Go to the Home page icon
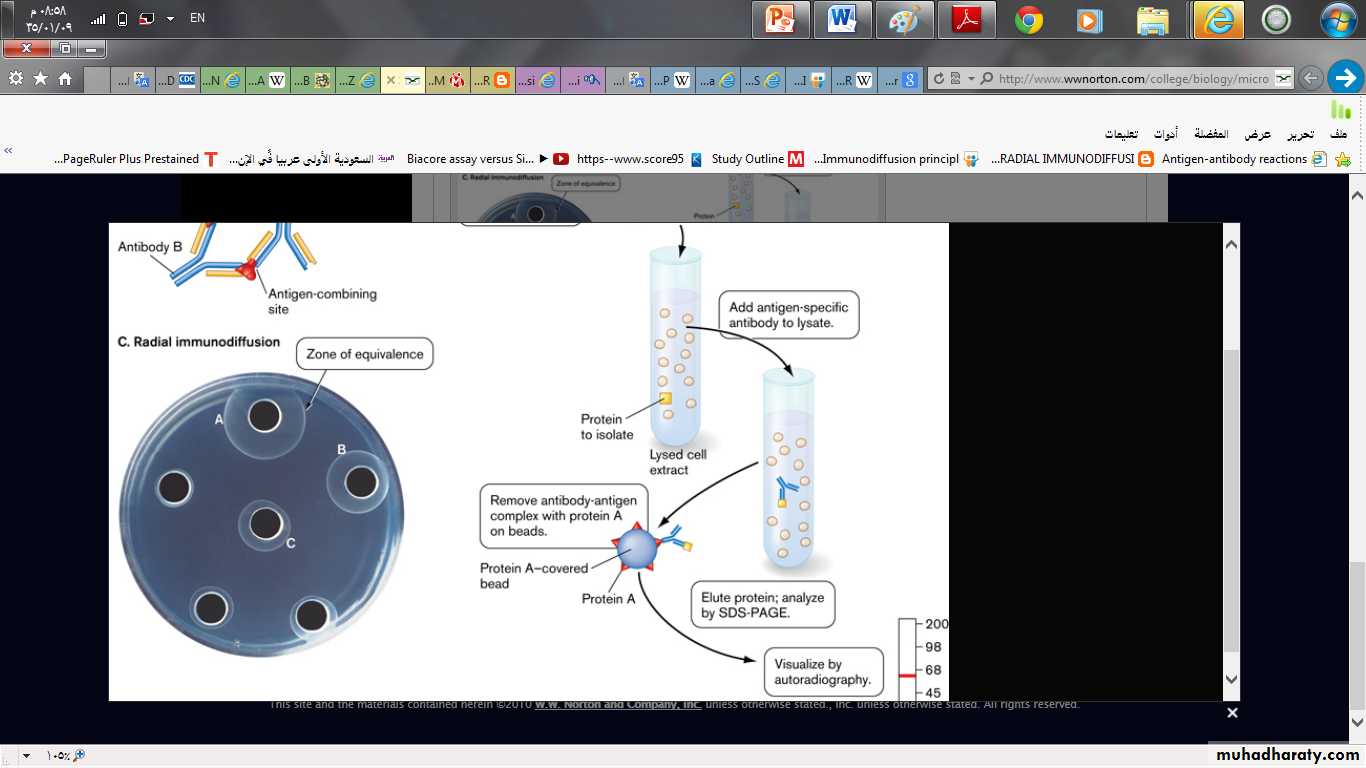This screenshot has width=1366, height=768. coord(65,78)
